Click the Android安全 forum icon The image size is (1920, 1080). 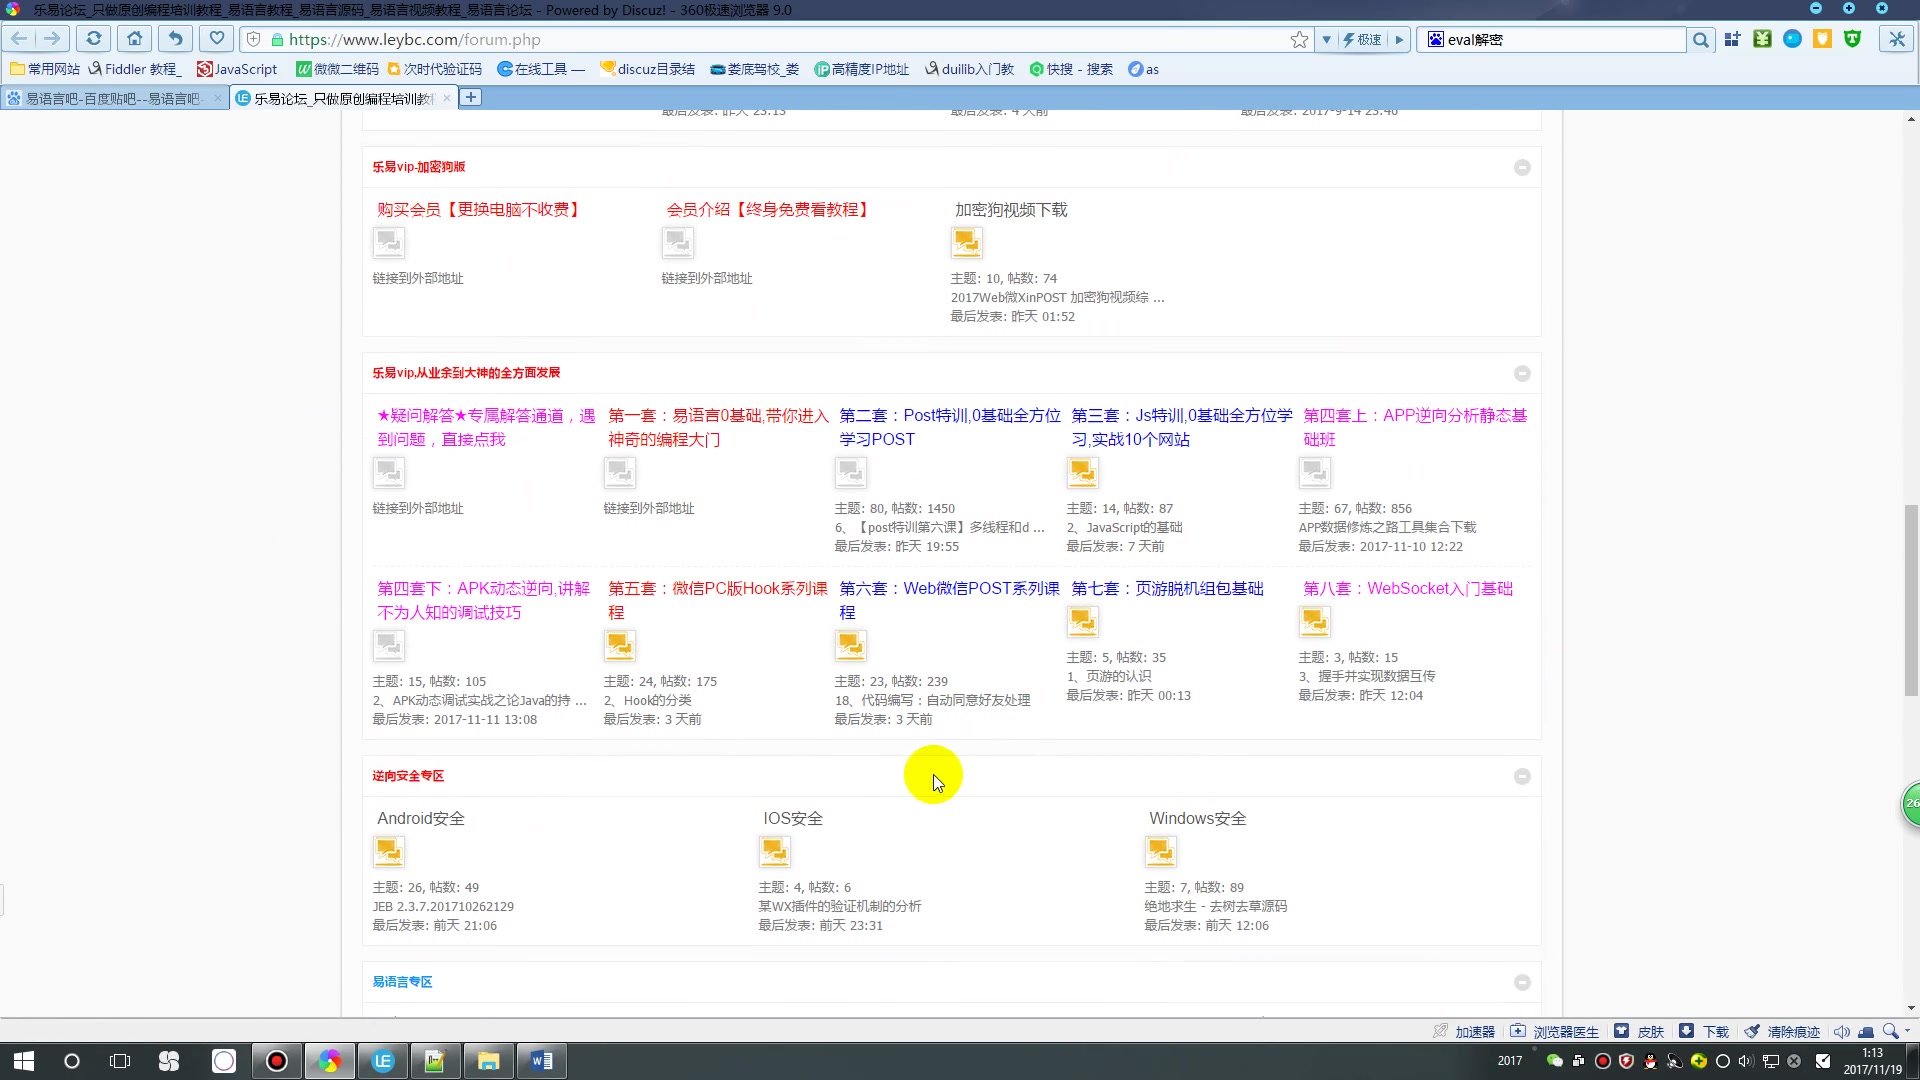point(388,851)
